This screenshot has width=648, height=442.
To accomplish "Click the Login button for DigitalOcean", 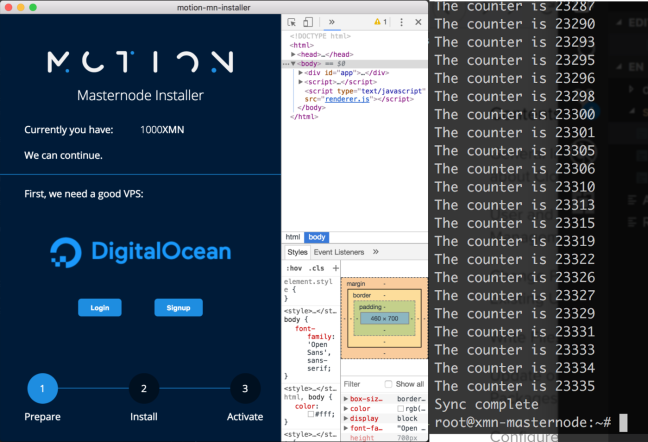I will coord(100,308).
